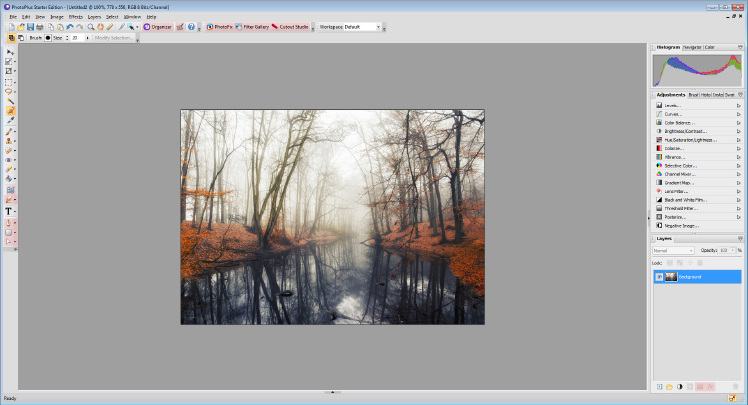
Task: Print the image via printer icon
Action: coord(40,27)
